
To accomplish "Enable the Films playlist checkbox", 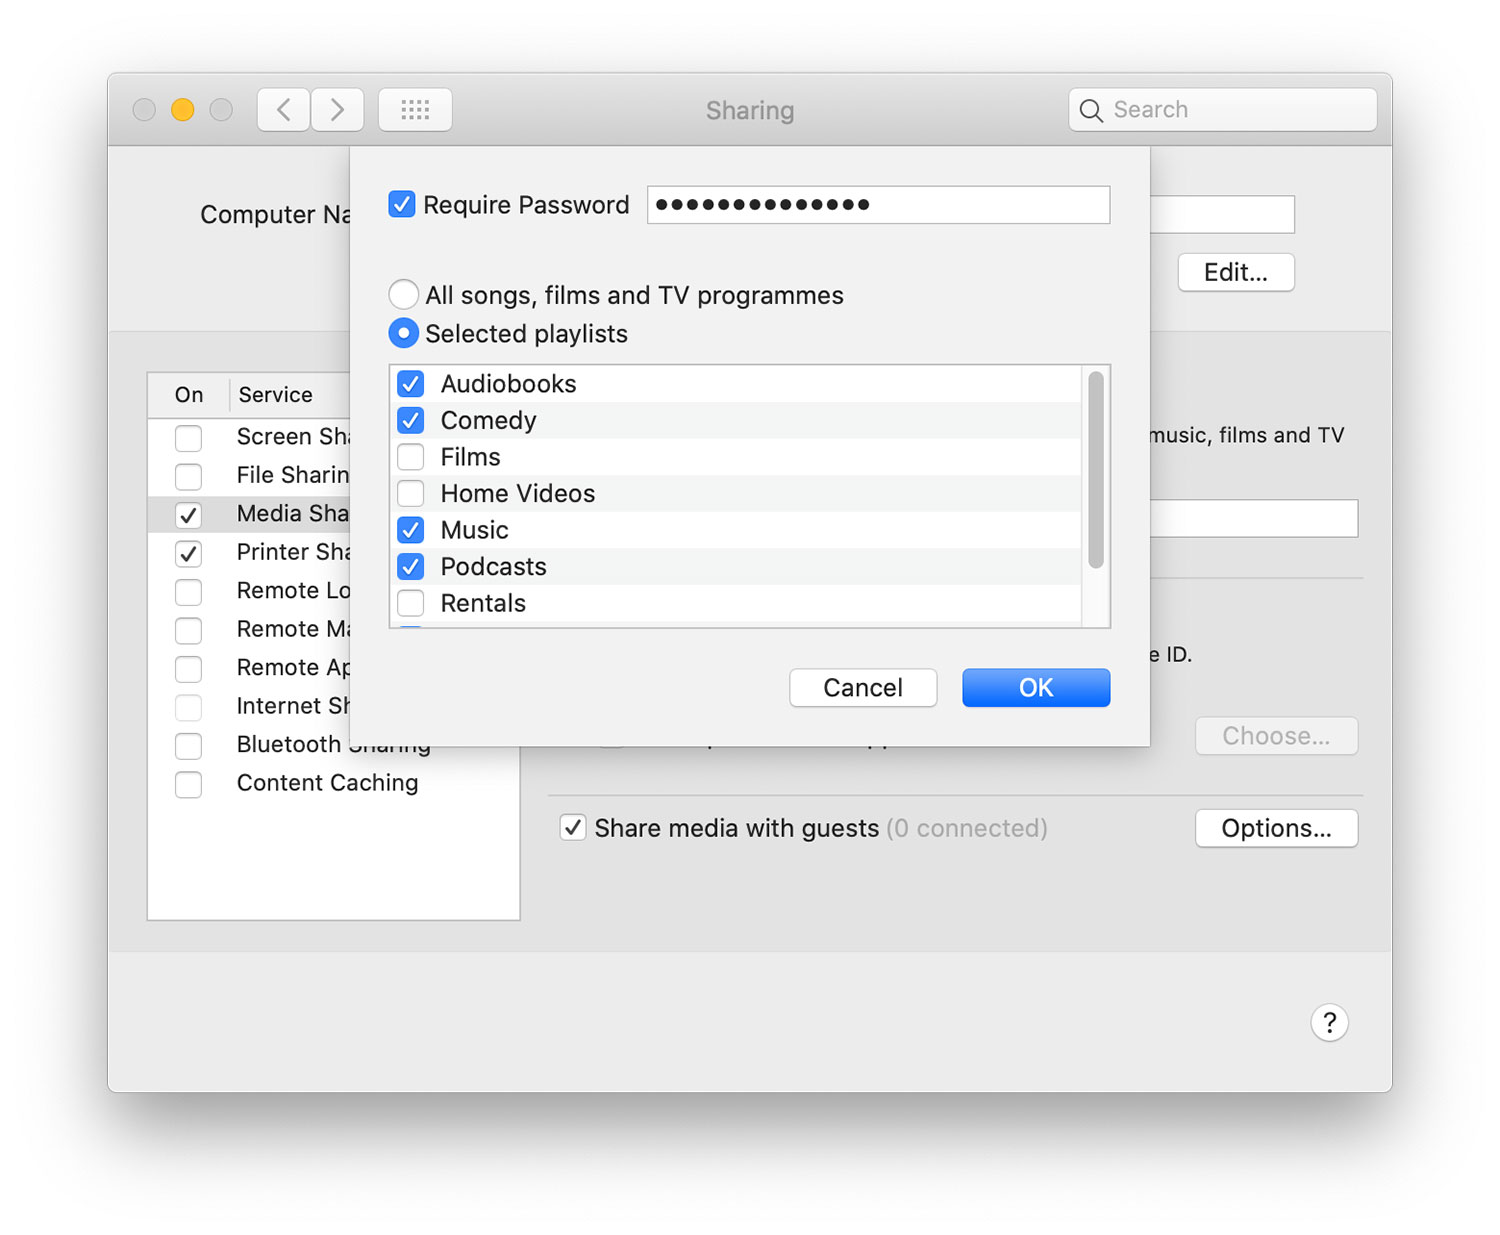I will tap(411, 457).
